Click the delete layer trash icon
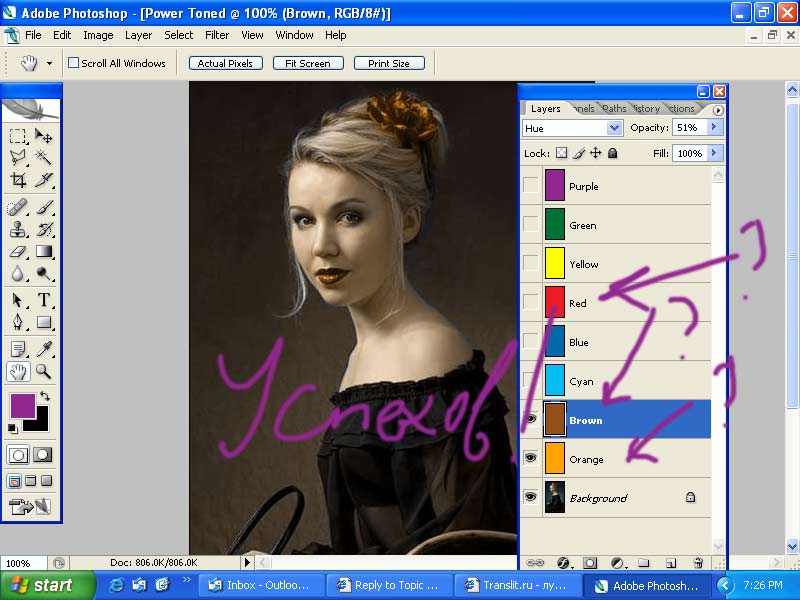This screenshot has height=600, width=800. (x=698, y=563)
